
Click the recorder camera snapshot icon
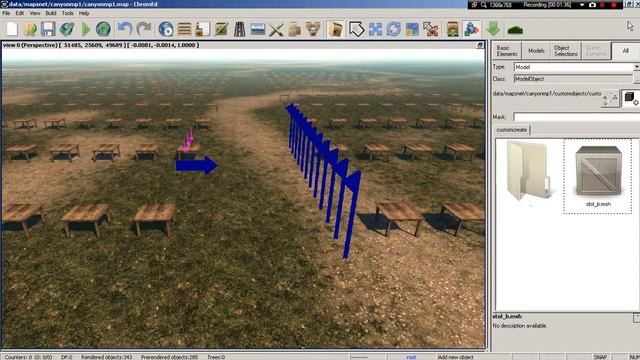tap(592, 4)
